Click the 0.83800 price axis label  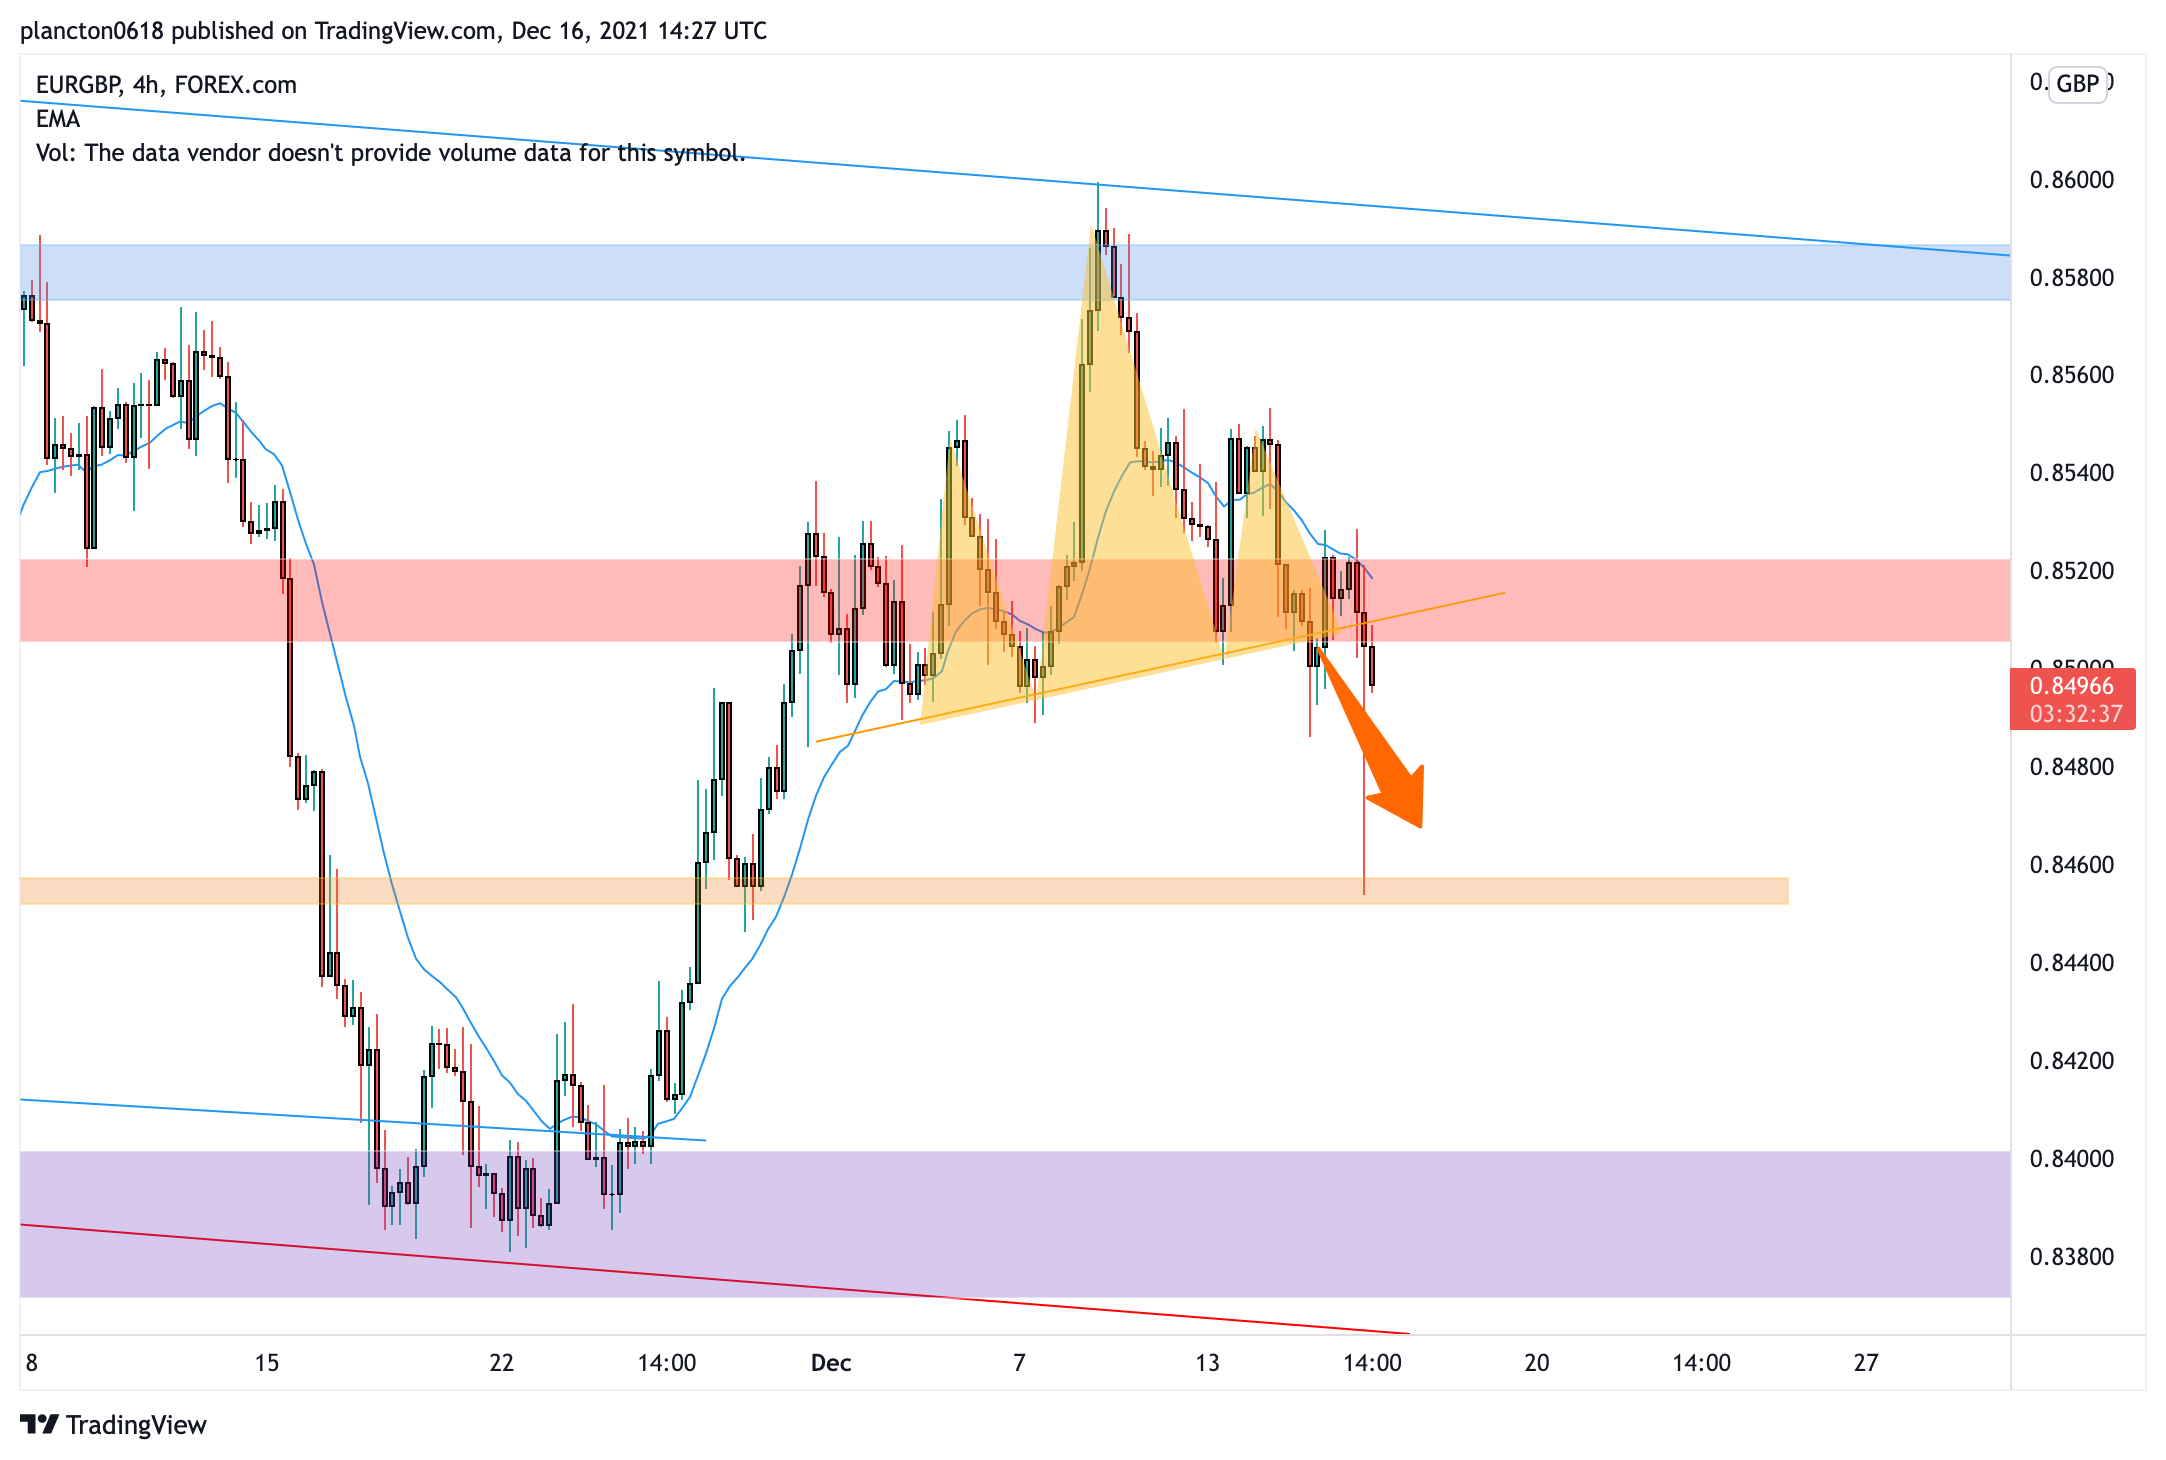tap(2072, 1257)
